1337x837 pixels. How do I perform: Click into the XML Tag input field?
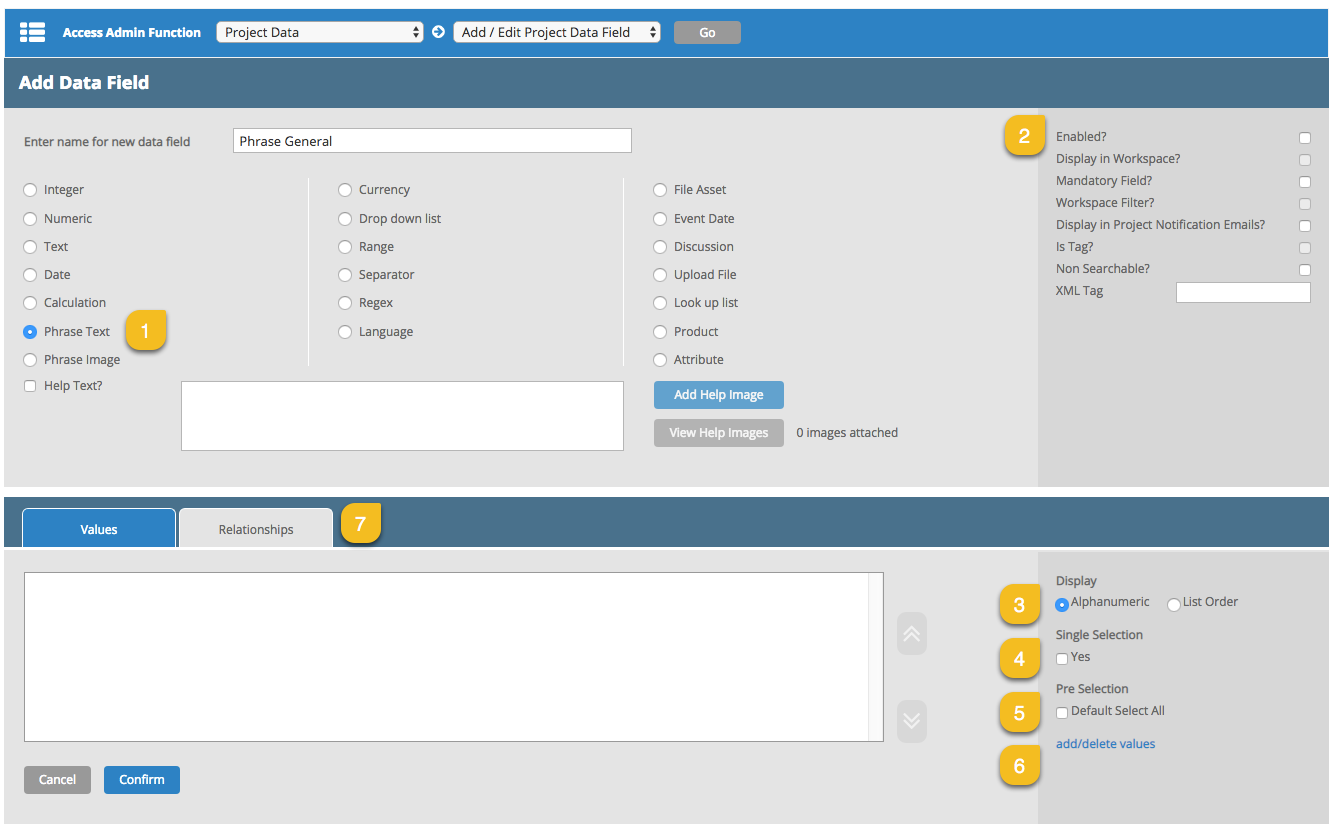click(x=1242, y=292)
